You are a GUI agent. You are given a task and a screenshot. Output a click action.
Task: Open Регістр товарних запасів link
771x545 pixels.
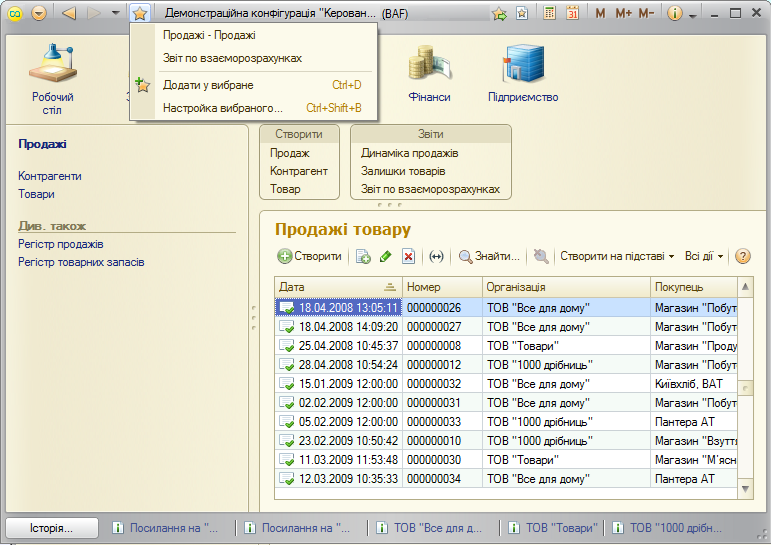click(81, 263)
